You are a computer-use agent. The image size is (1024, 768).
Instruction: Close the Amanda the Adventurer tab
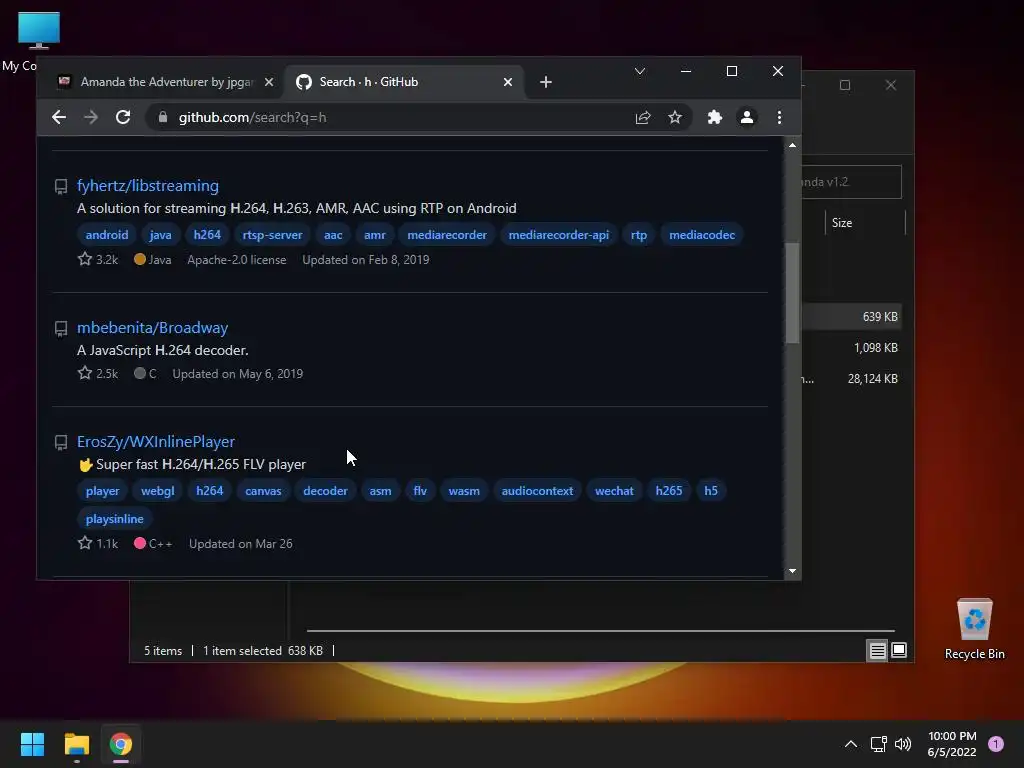[268, 82]
